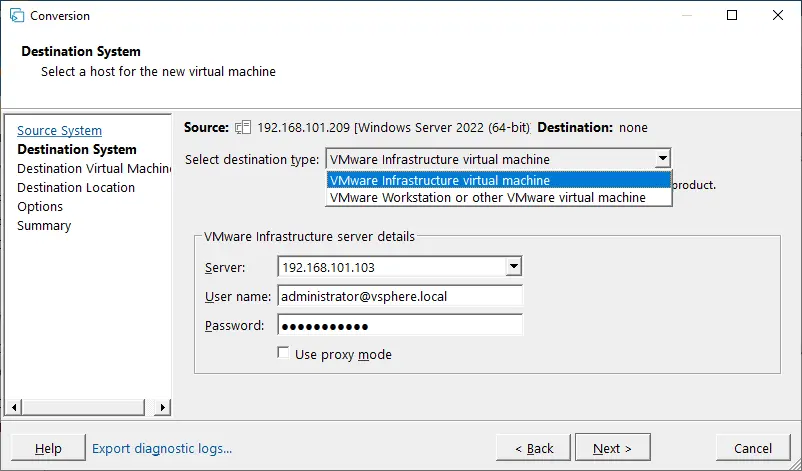Go to the Source System step link
This screenshot has width=802, height=471.
(59, 130)
